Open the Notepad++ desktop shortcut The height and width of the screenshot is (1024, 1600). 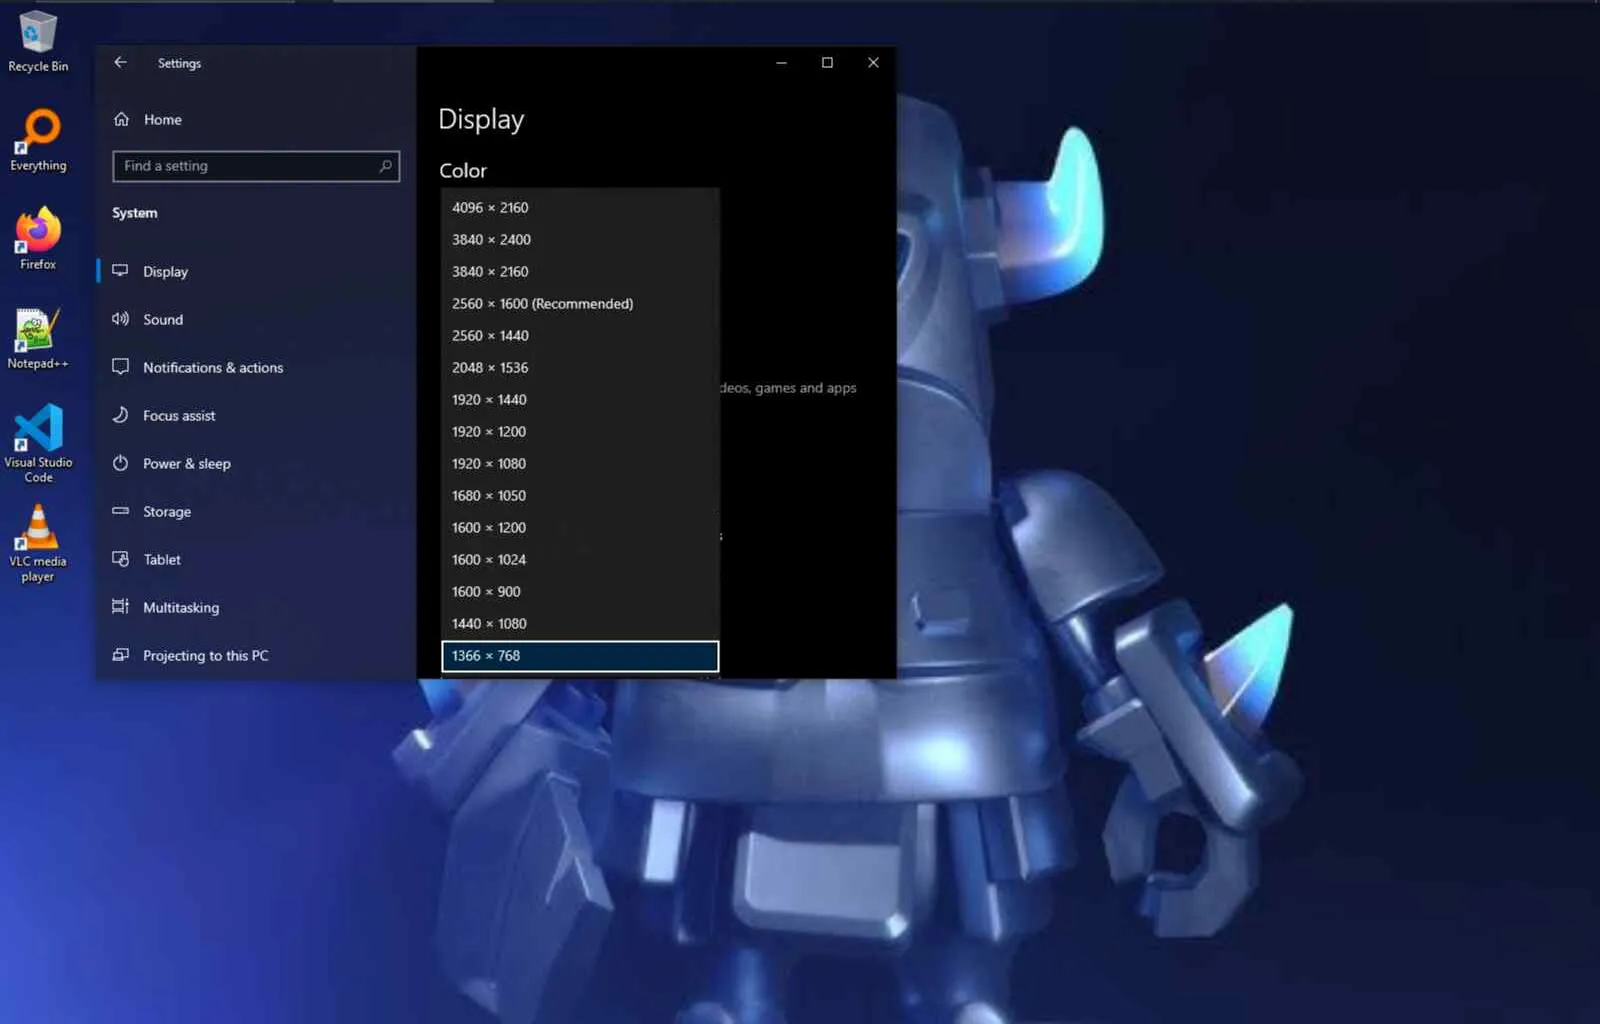38,338
